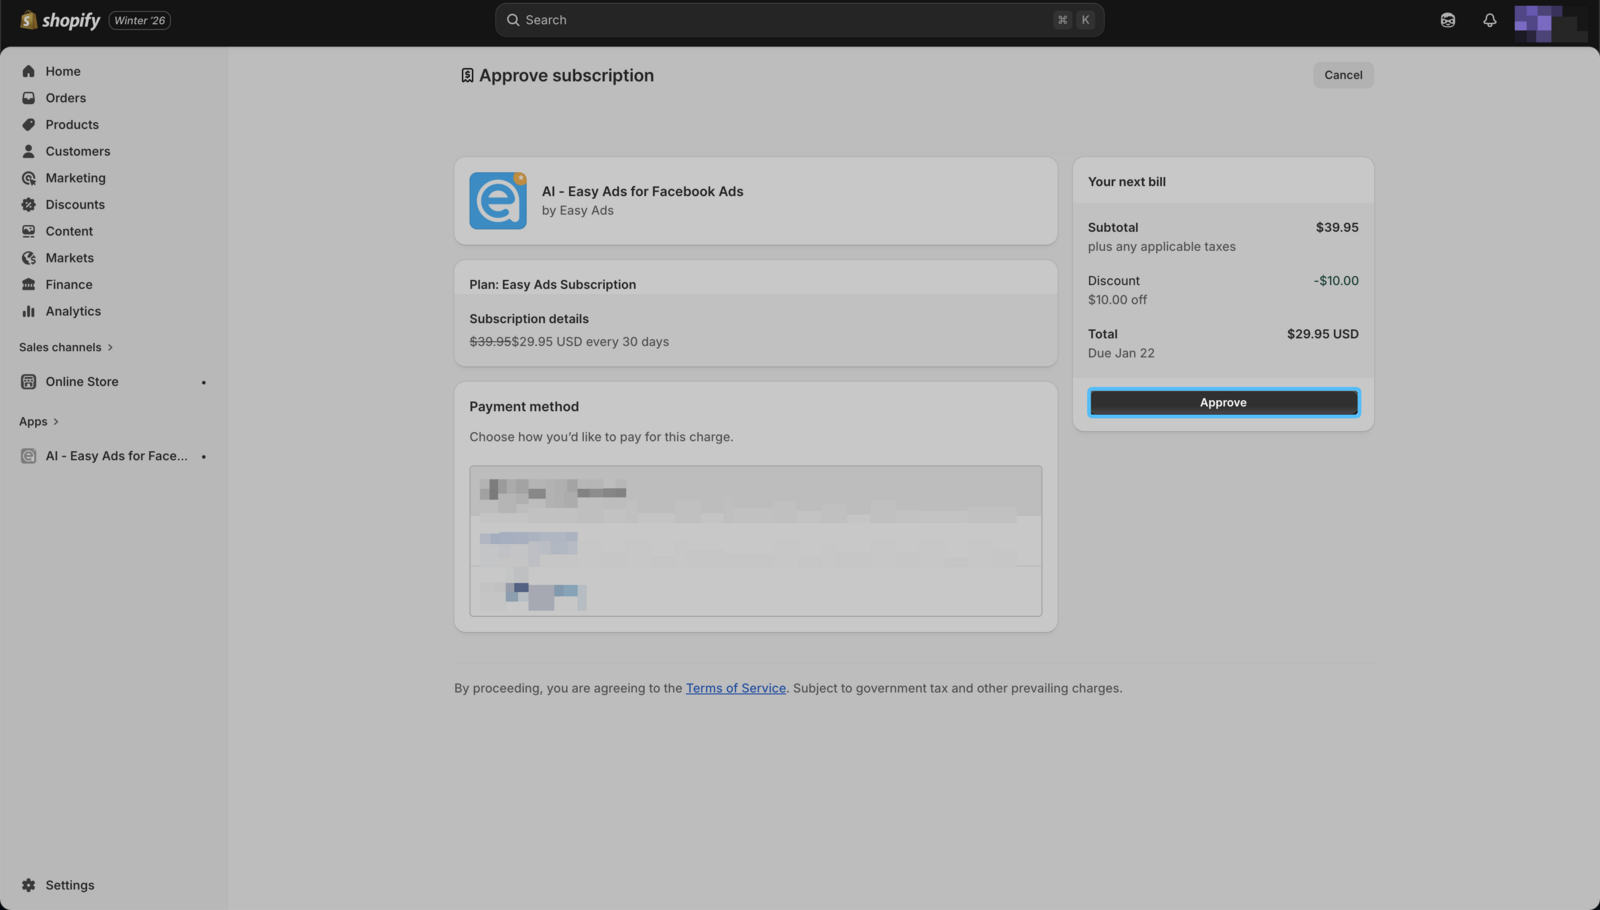
Task: Open the Finance menu item
Action: 68,285
